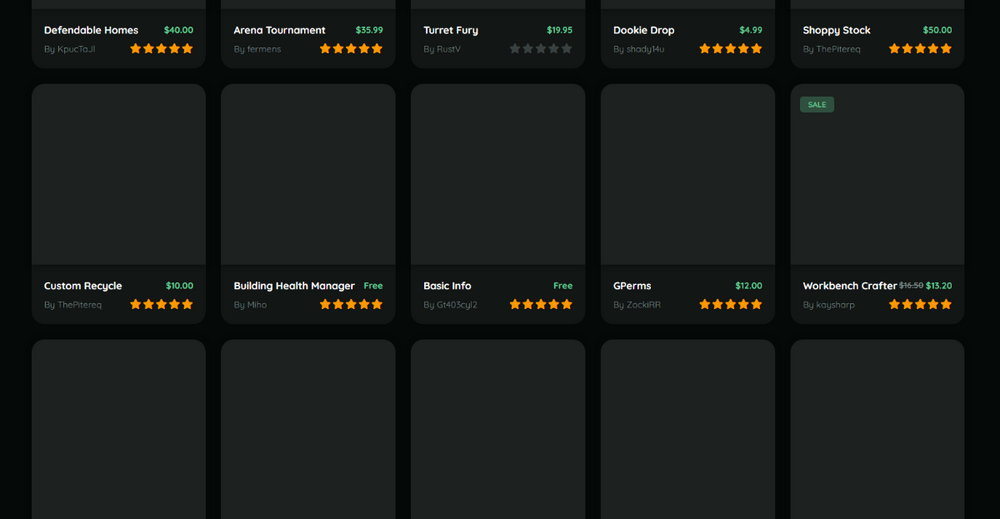Viewport: 1000px width, 519px height.
Task: Click the star rating for Defendable Homes
Action: click(x=161, y=48)
